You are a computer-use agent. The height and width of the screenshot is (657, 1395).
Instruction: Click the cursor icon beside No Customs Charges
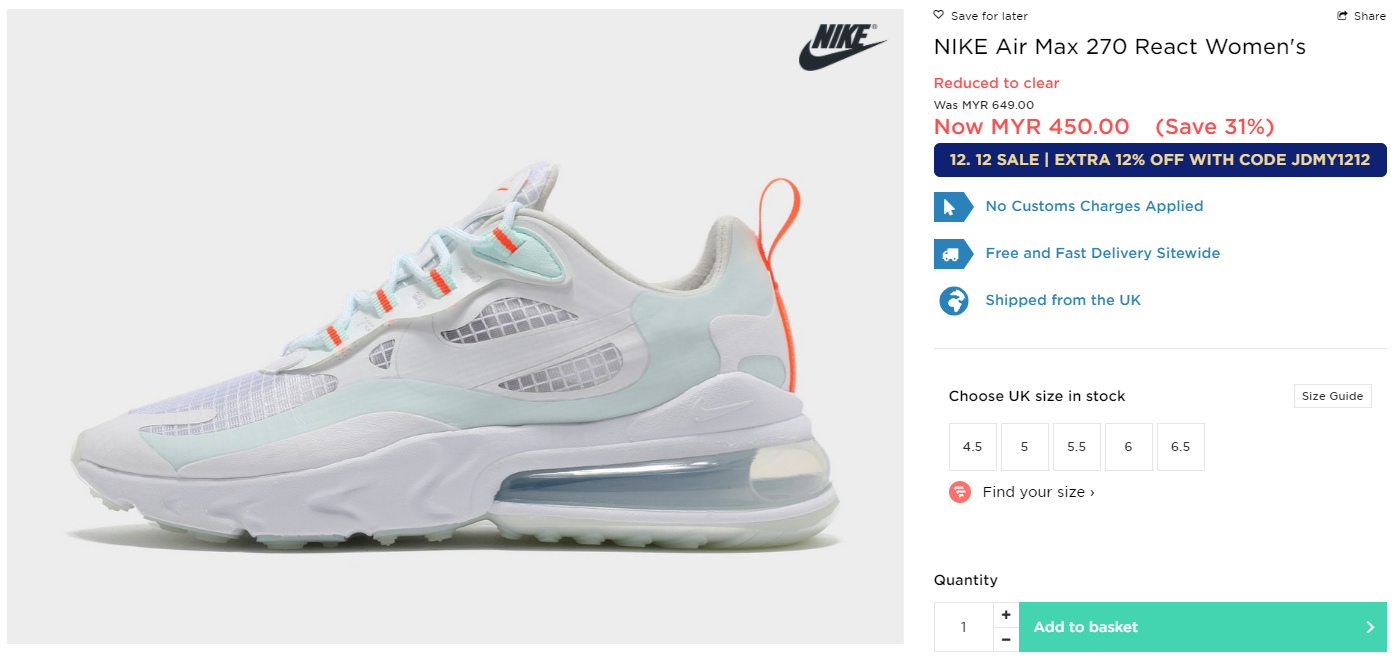tap(953, 207)
